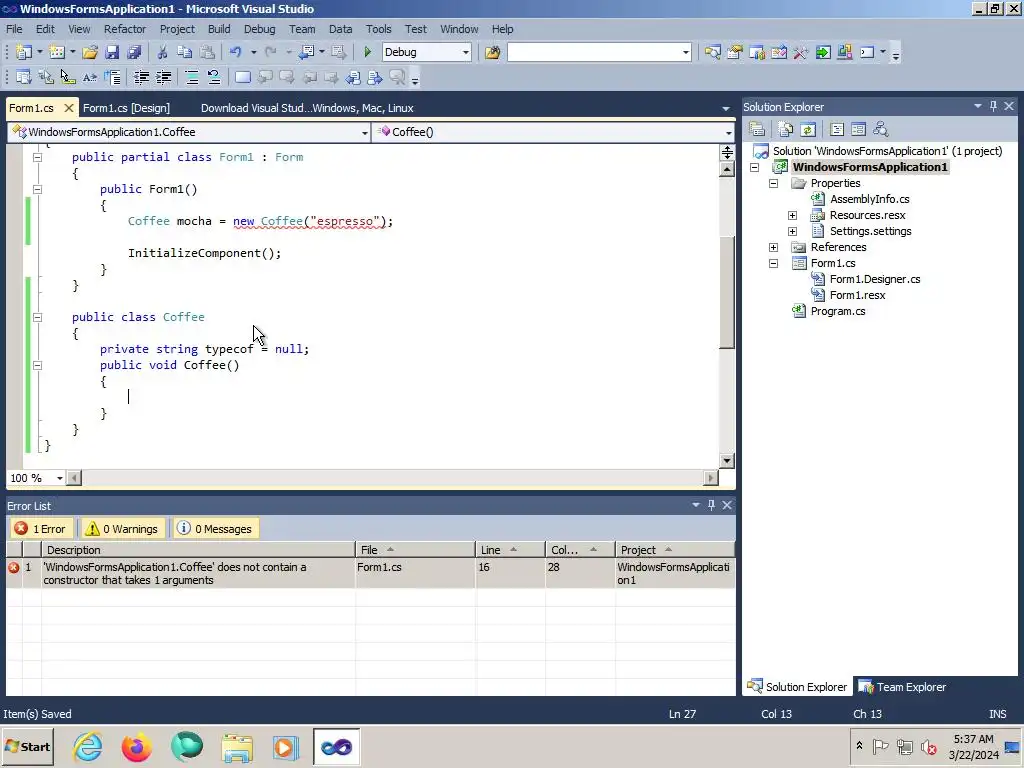Toggle the 0 Warnings filter button
The width and height of the screenshot is (1024, 768).
(x=122, y=529)
